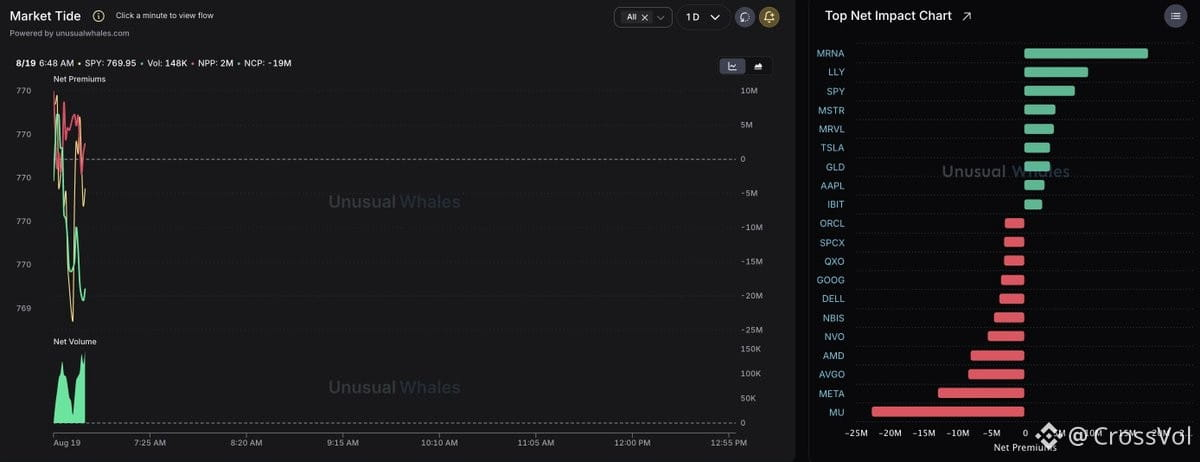Click the red AMD net premium bar
1200x462 pixels.
click(997, 355)
